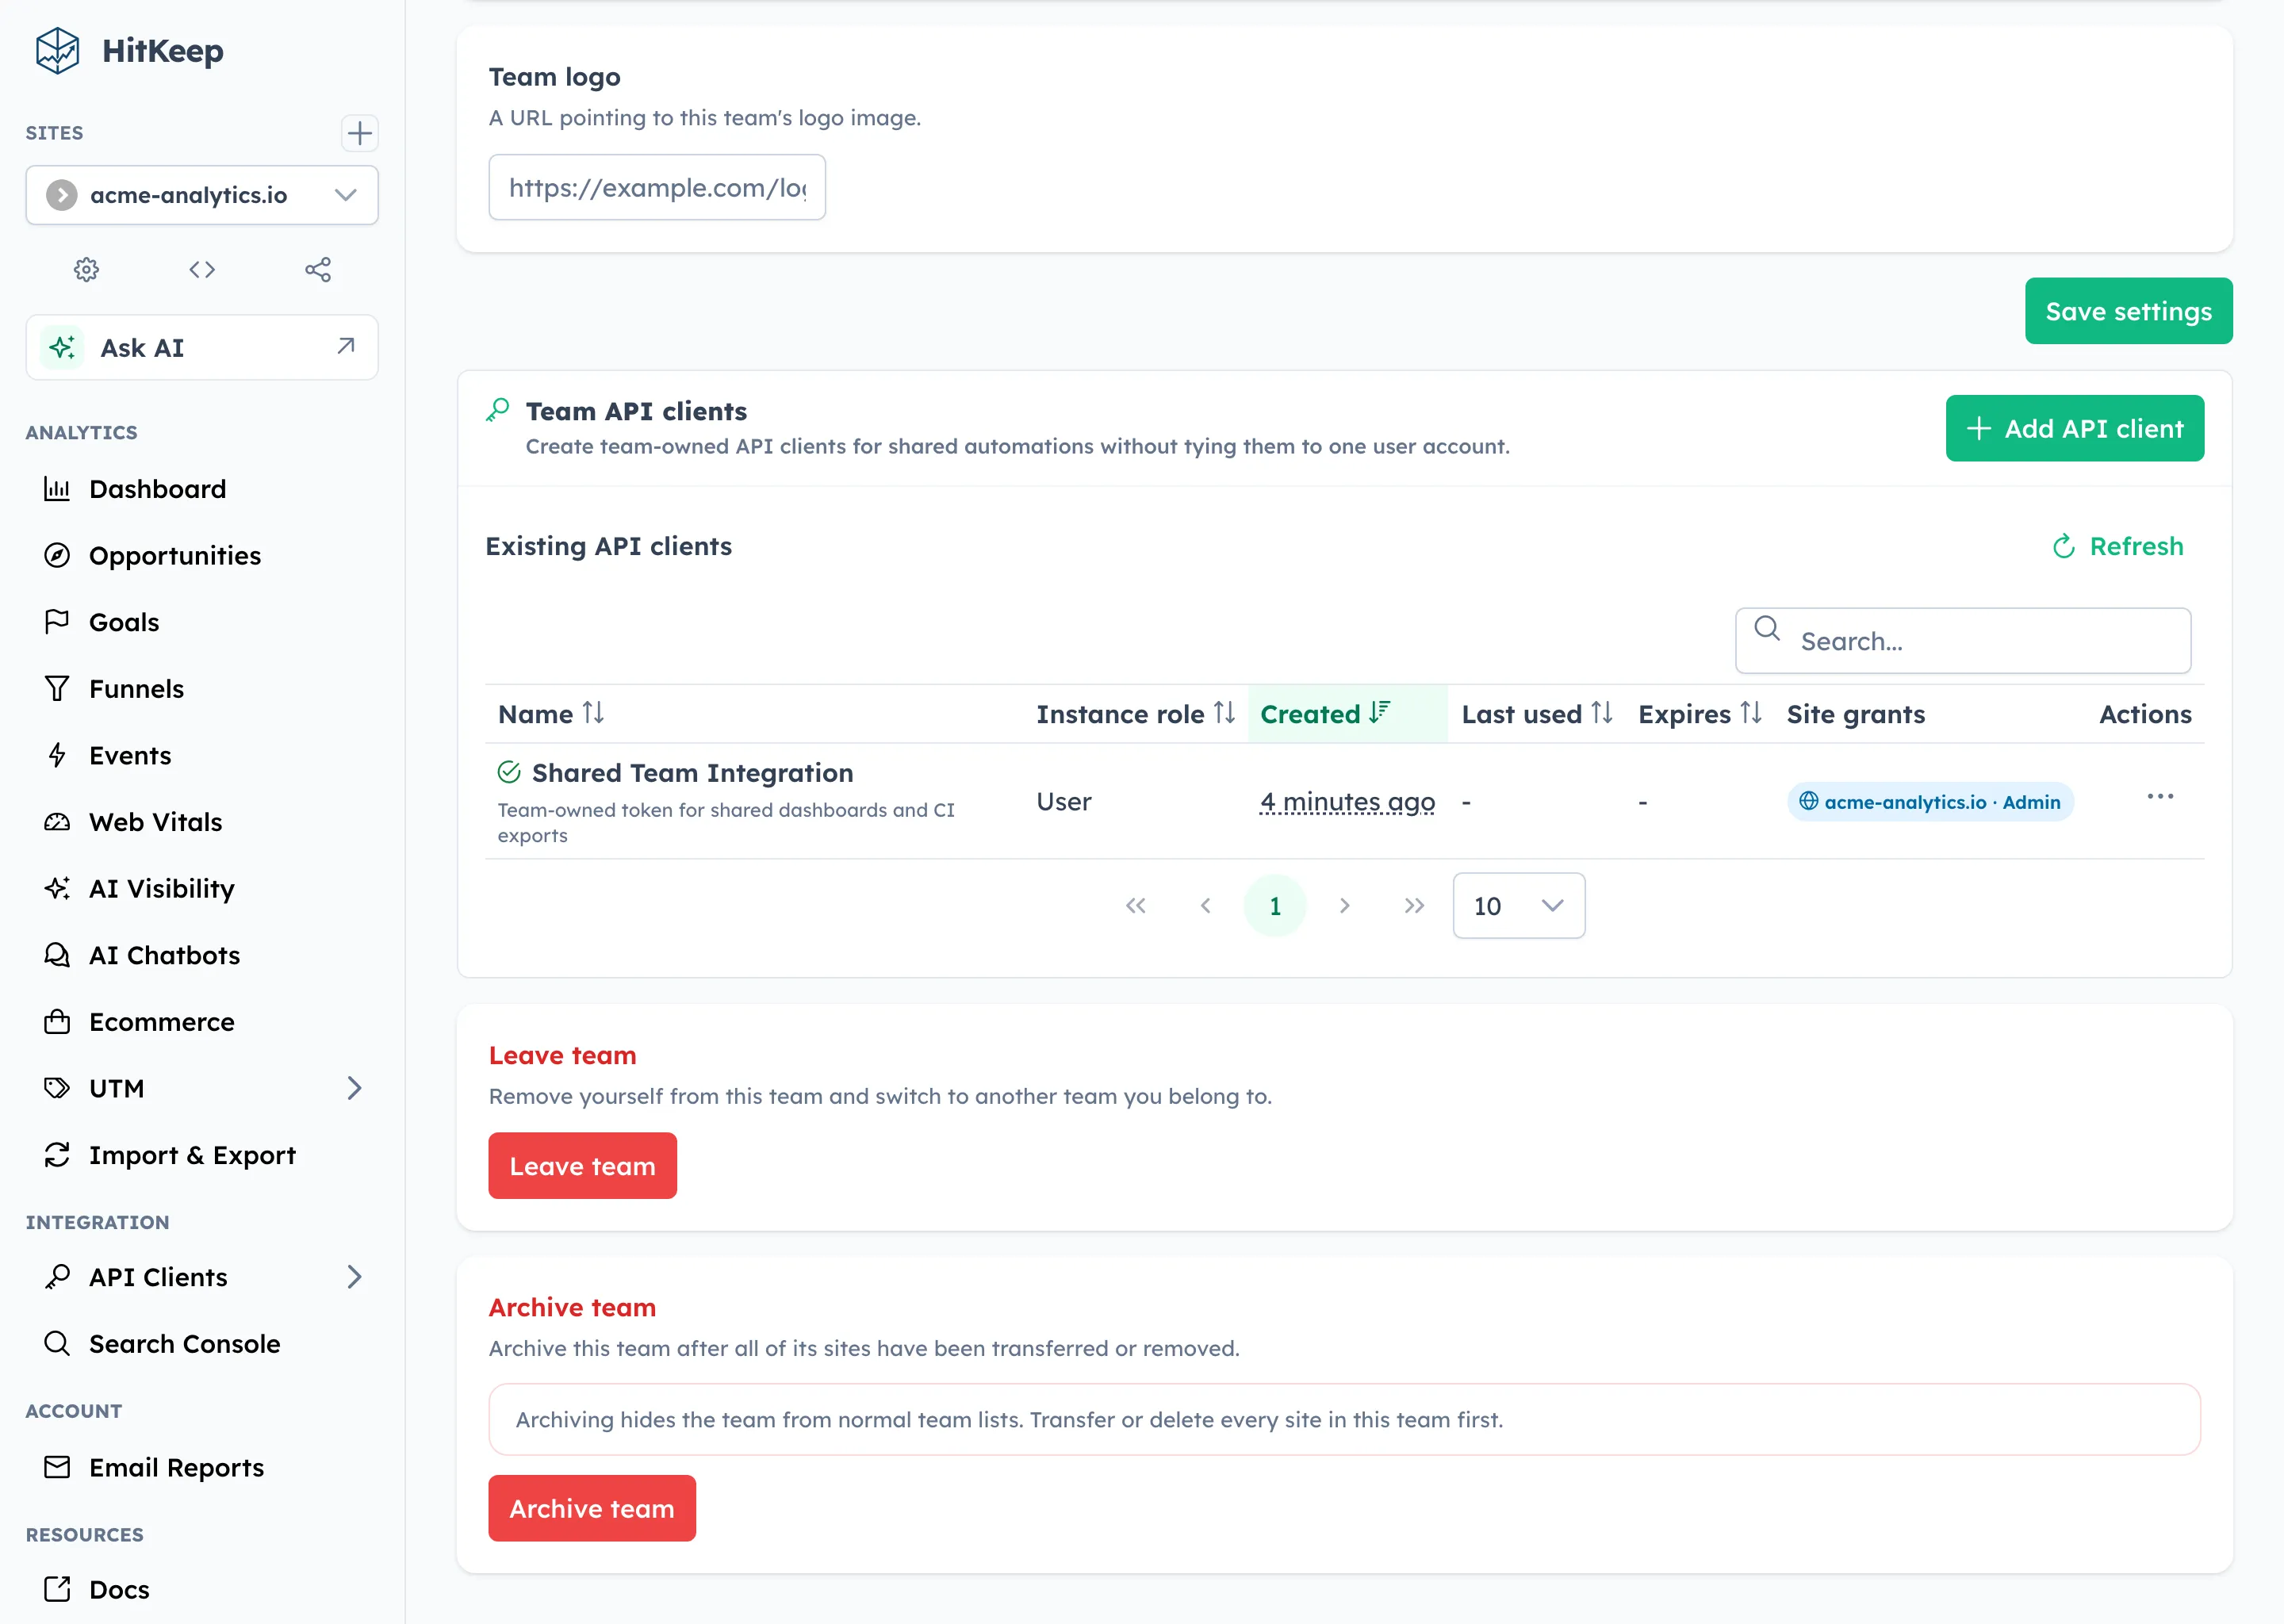Click the AI Visibility sparkles icon
The image size is (2284, 1624).
(x=57, y=888)
